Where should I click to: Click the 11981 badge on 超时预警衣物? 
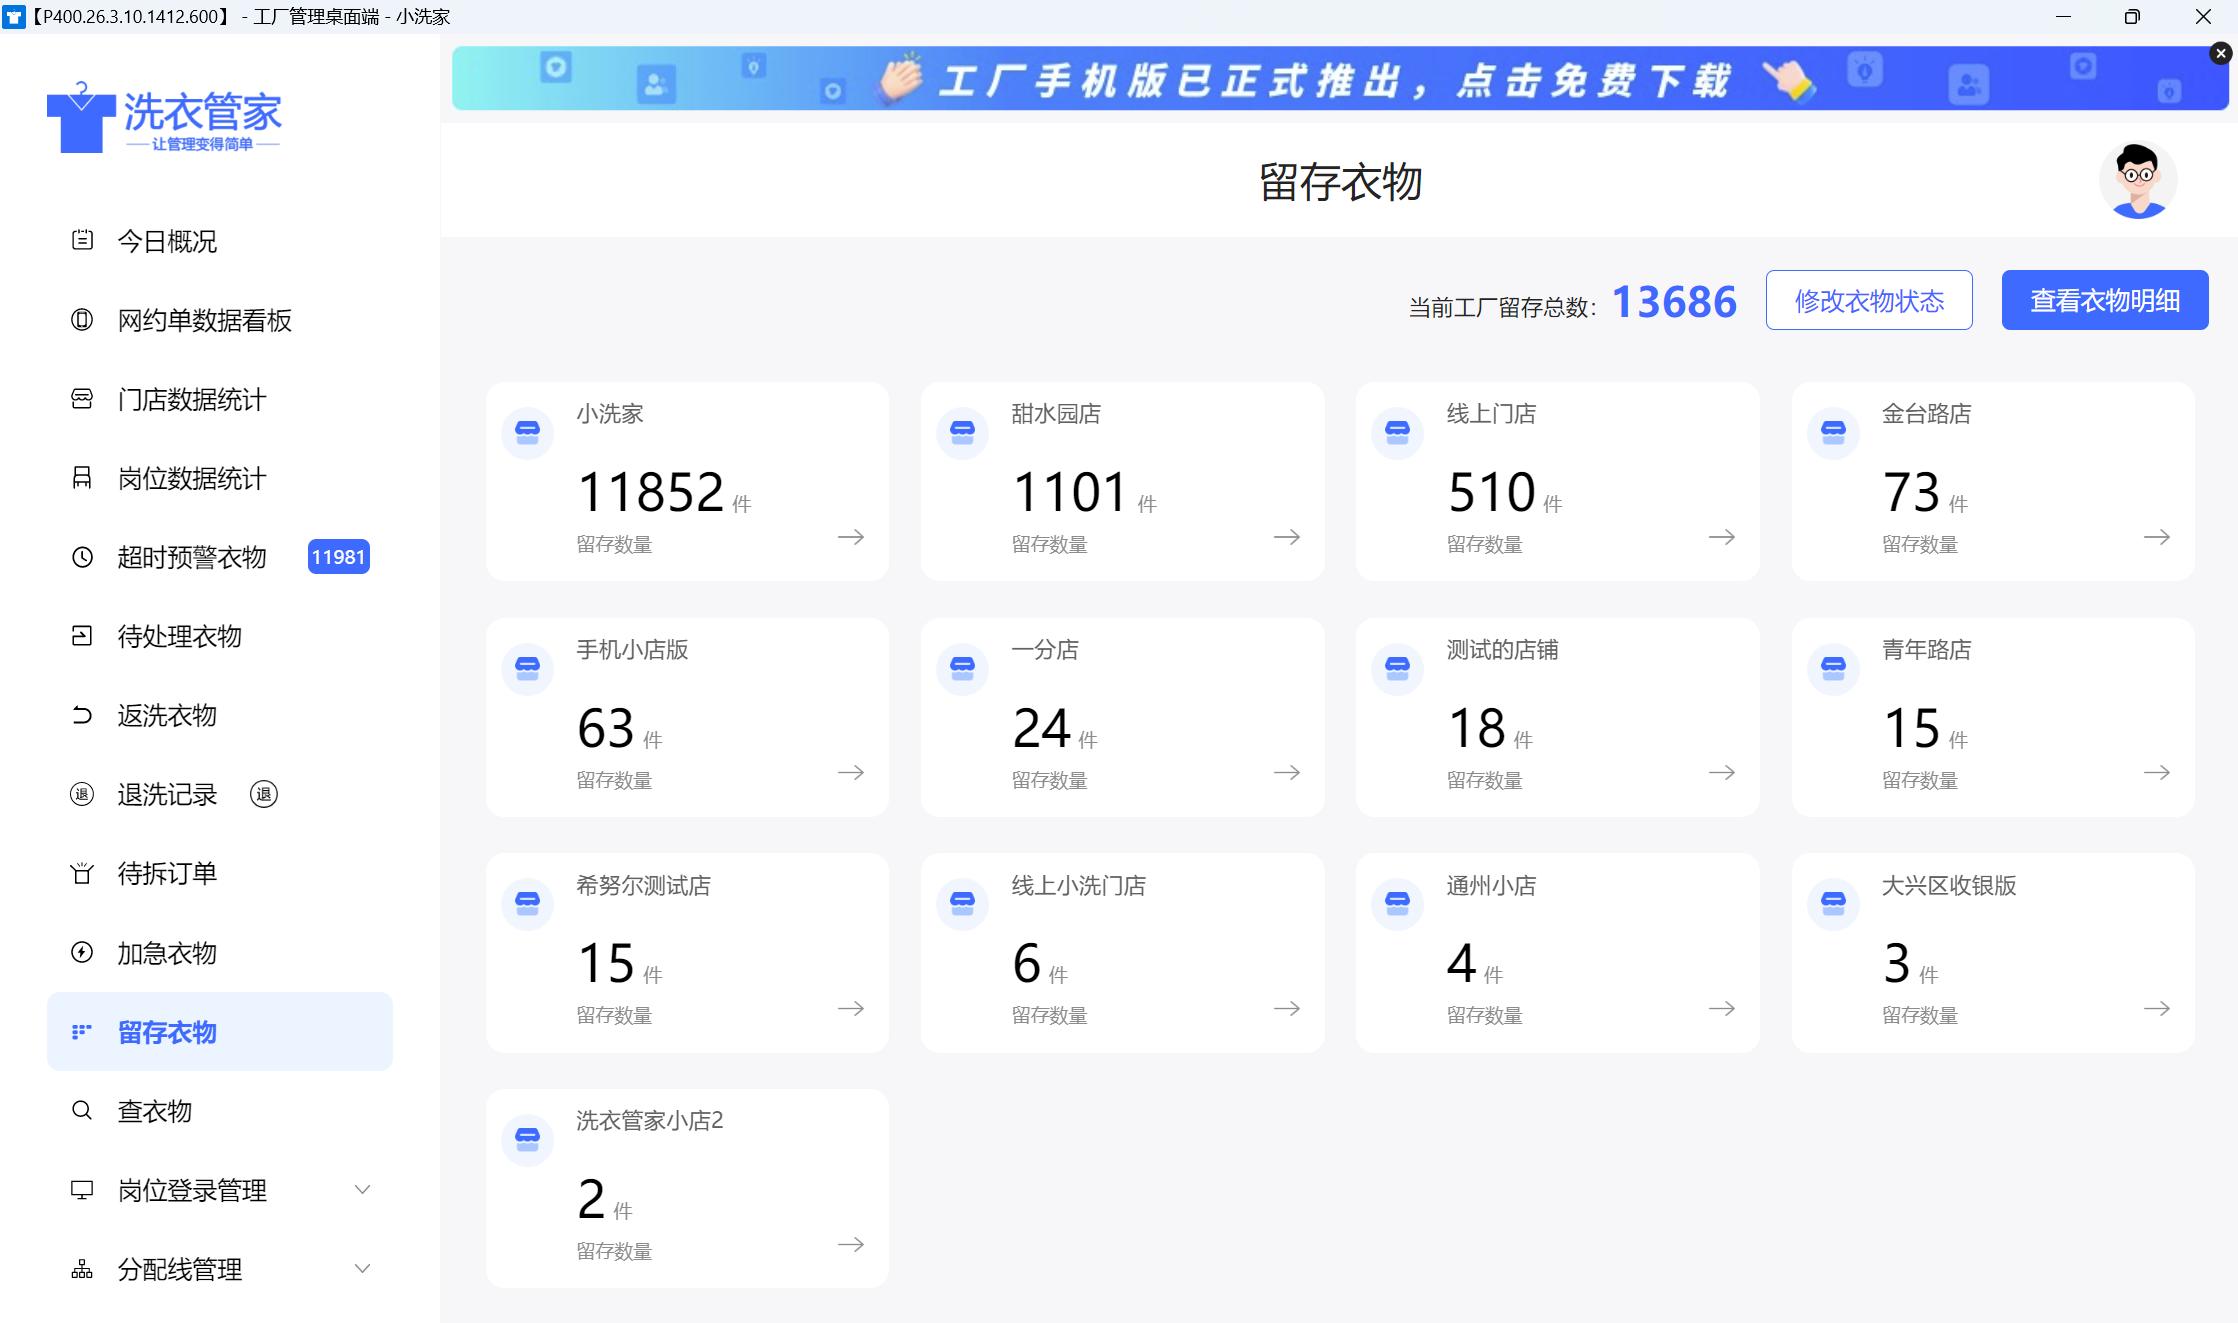pos(338,557)
